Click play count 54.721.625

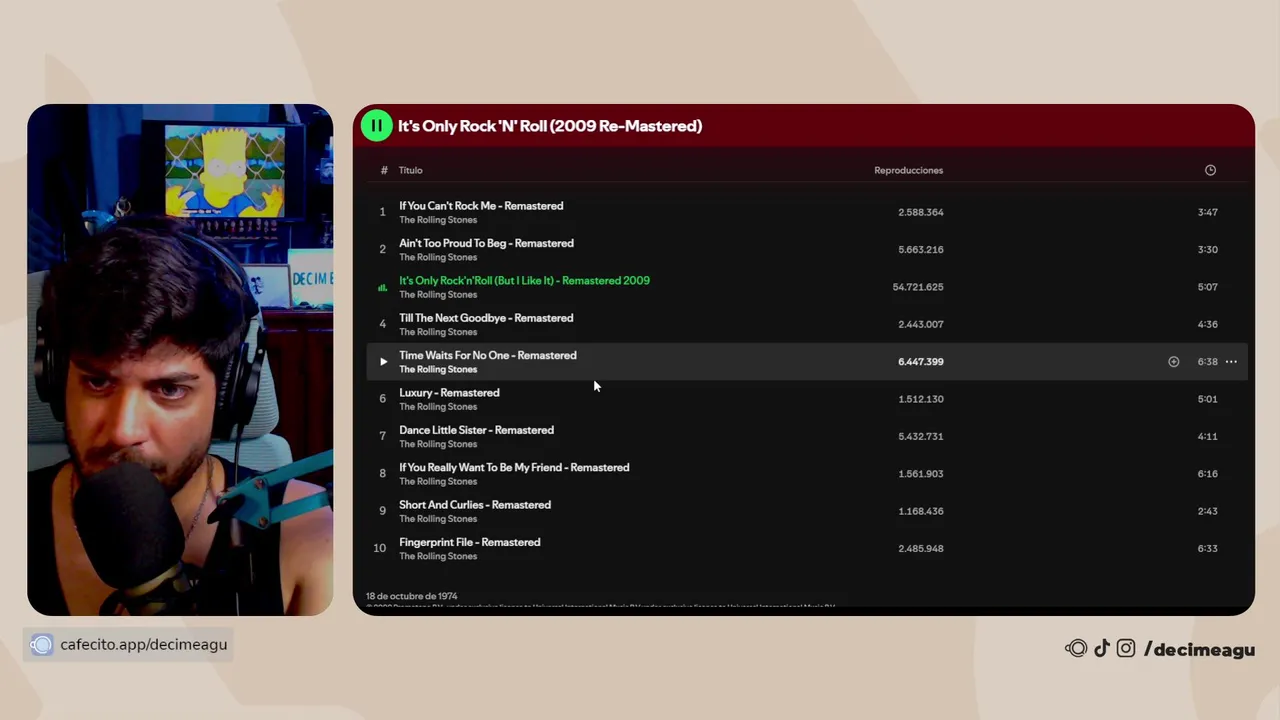point(918,287)
